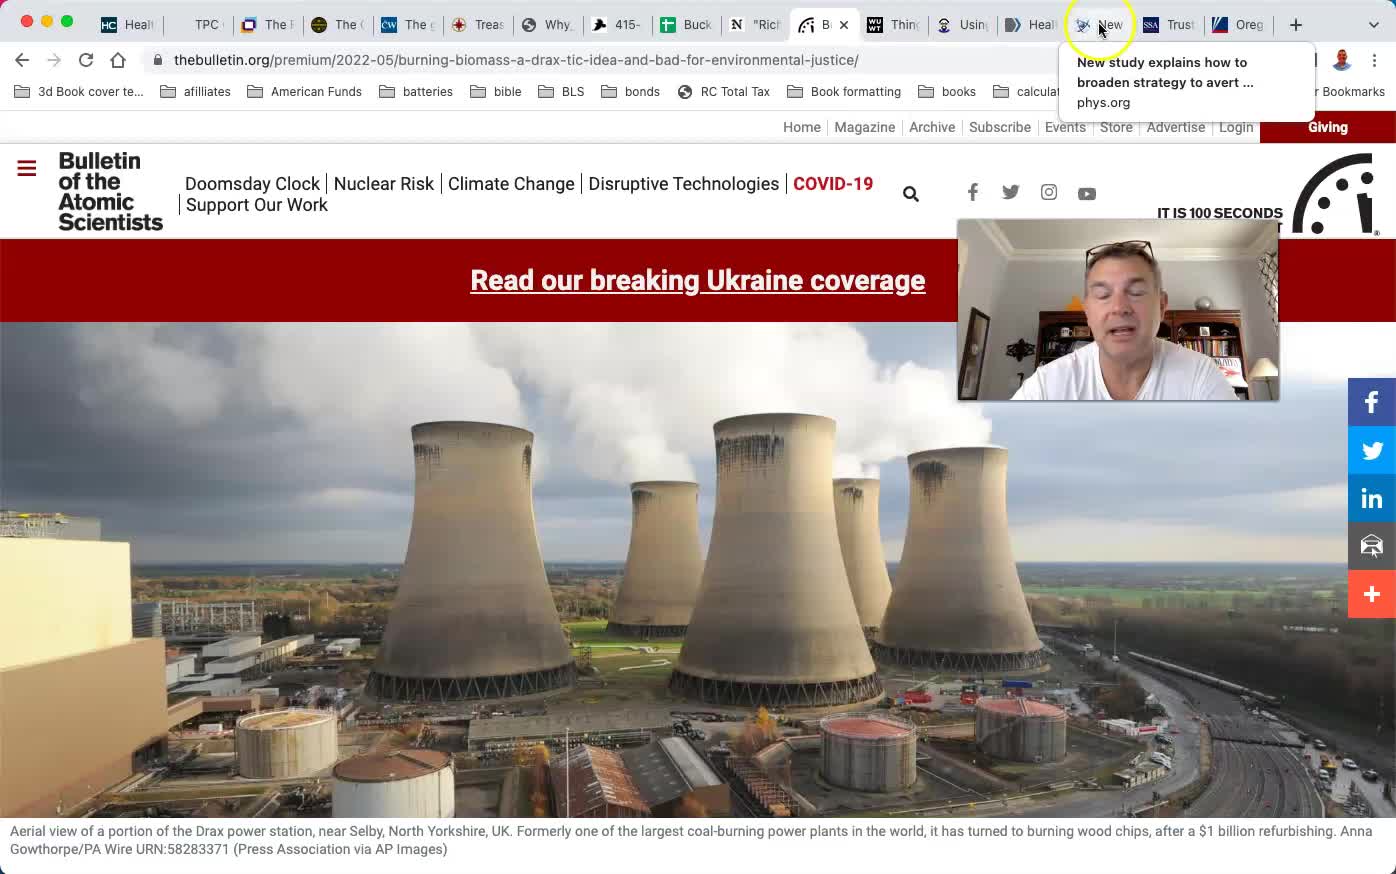This screenshot has height=874, width=1396.
Task: Open the Chrome three-dot menu
Action: point(1375,60)
